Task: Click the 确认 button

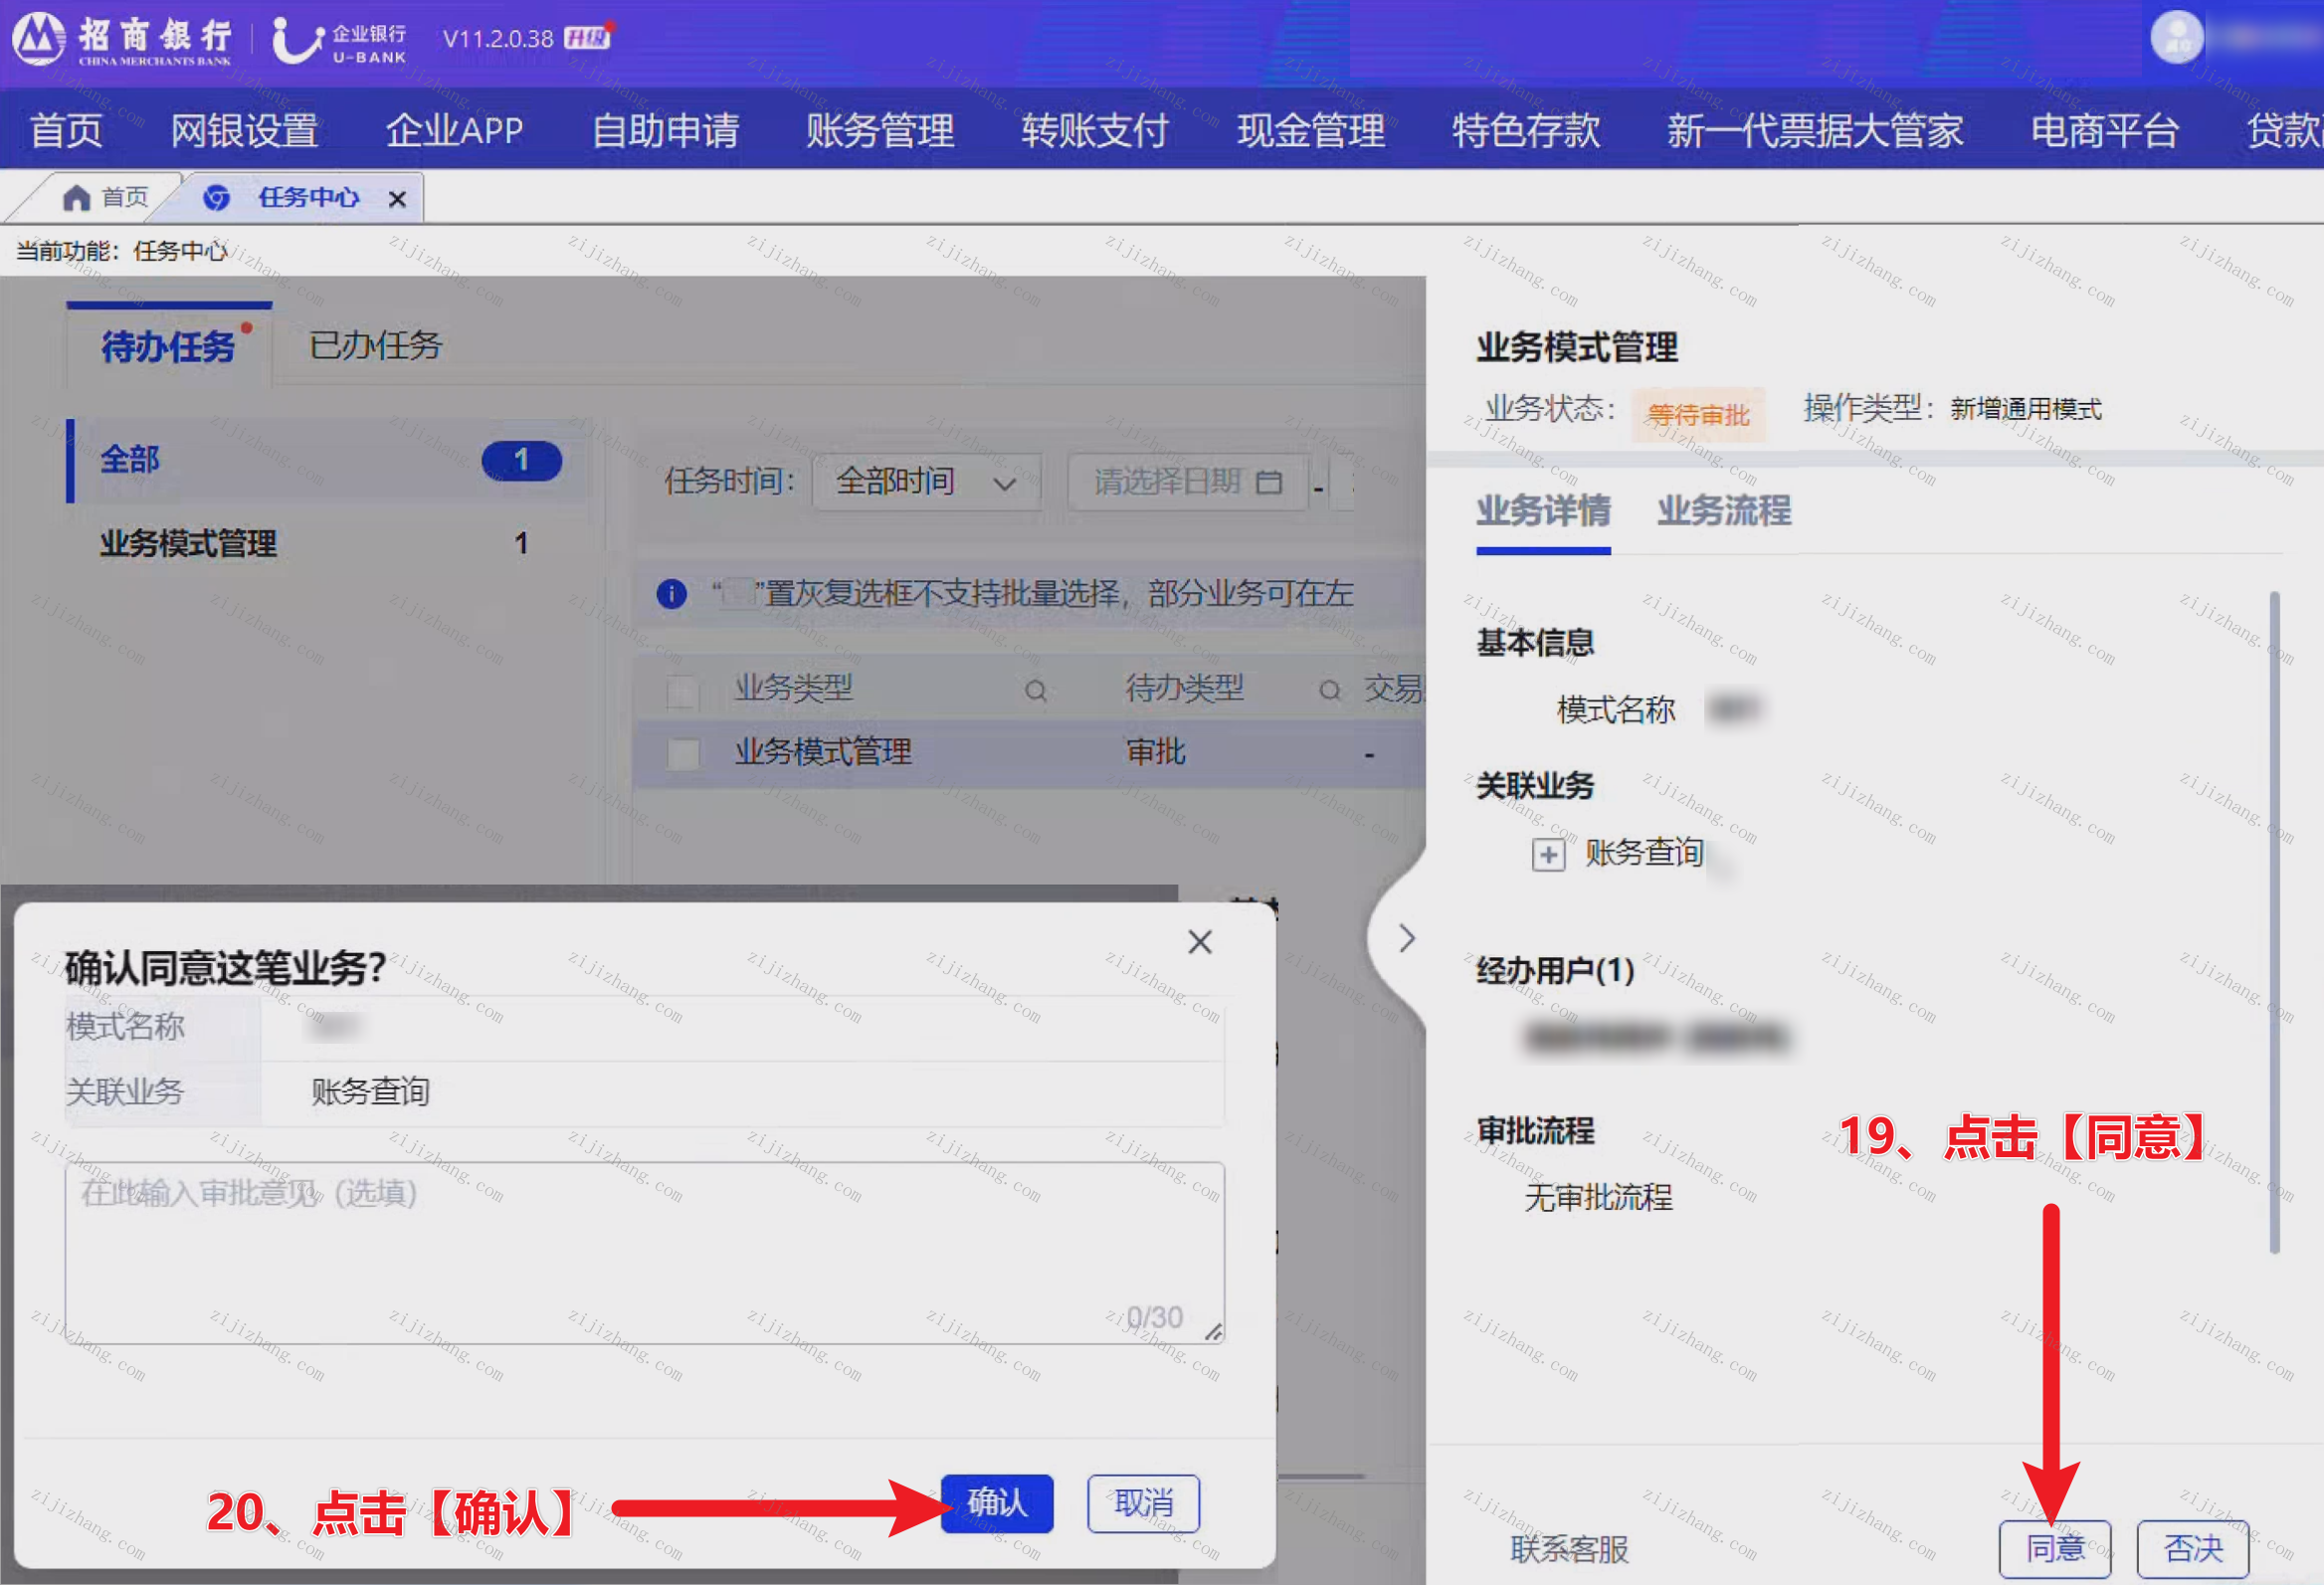Action: 997,1503
